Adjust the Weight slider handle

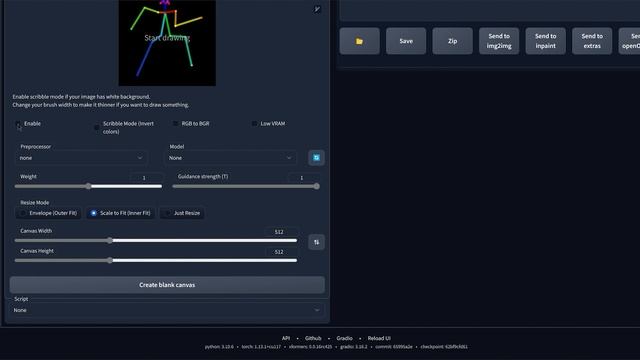(89, 186)
